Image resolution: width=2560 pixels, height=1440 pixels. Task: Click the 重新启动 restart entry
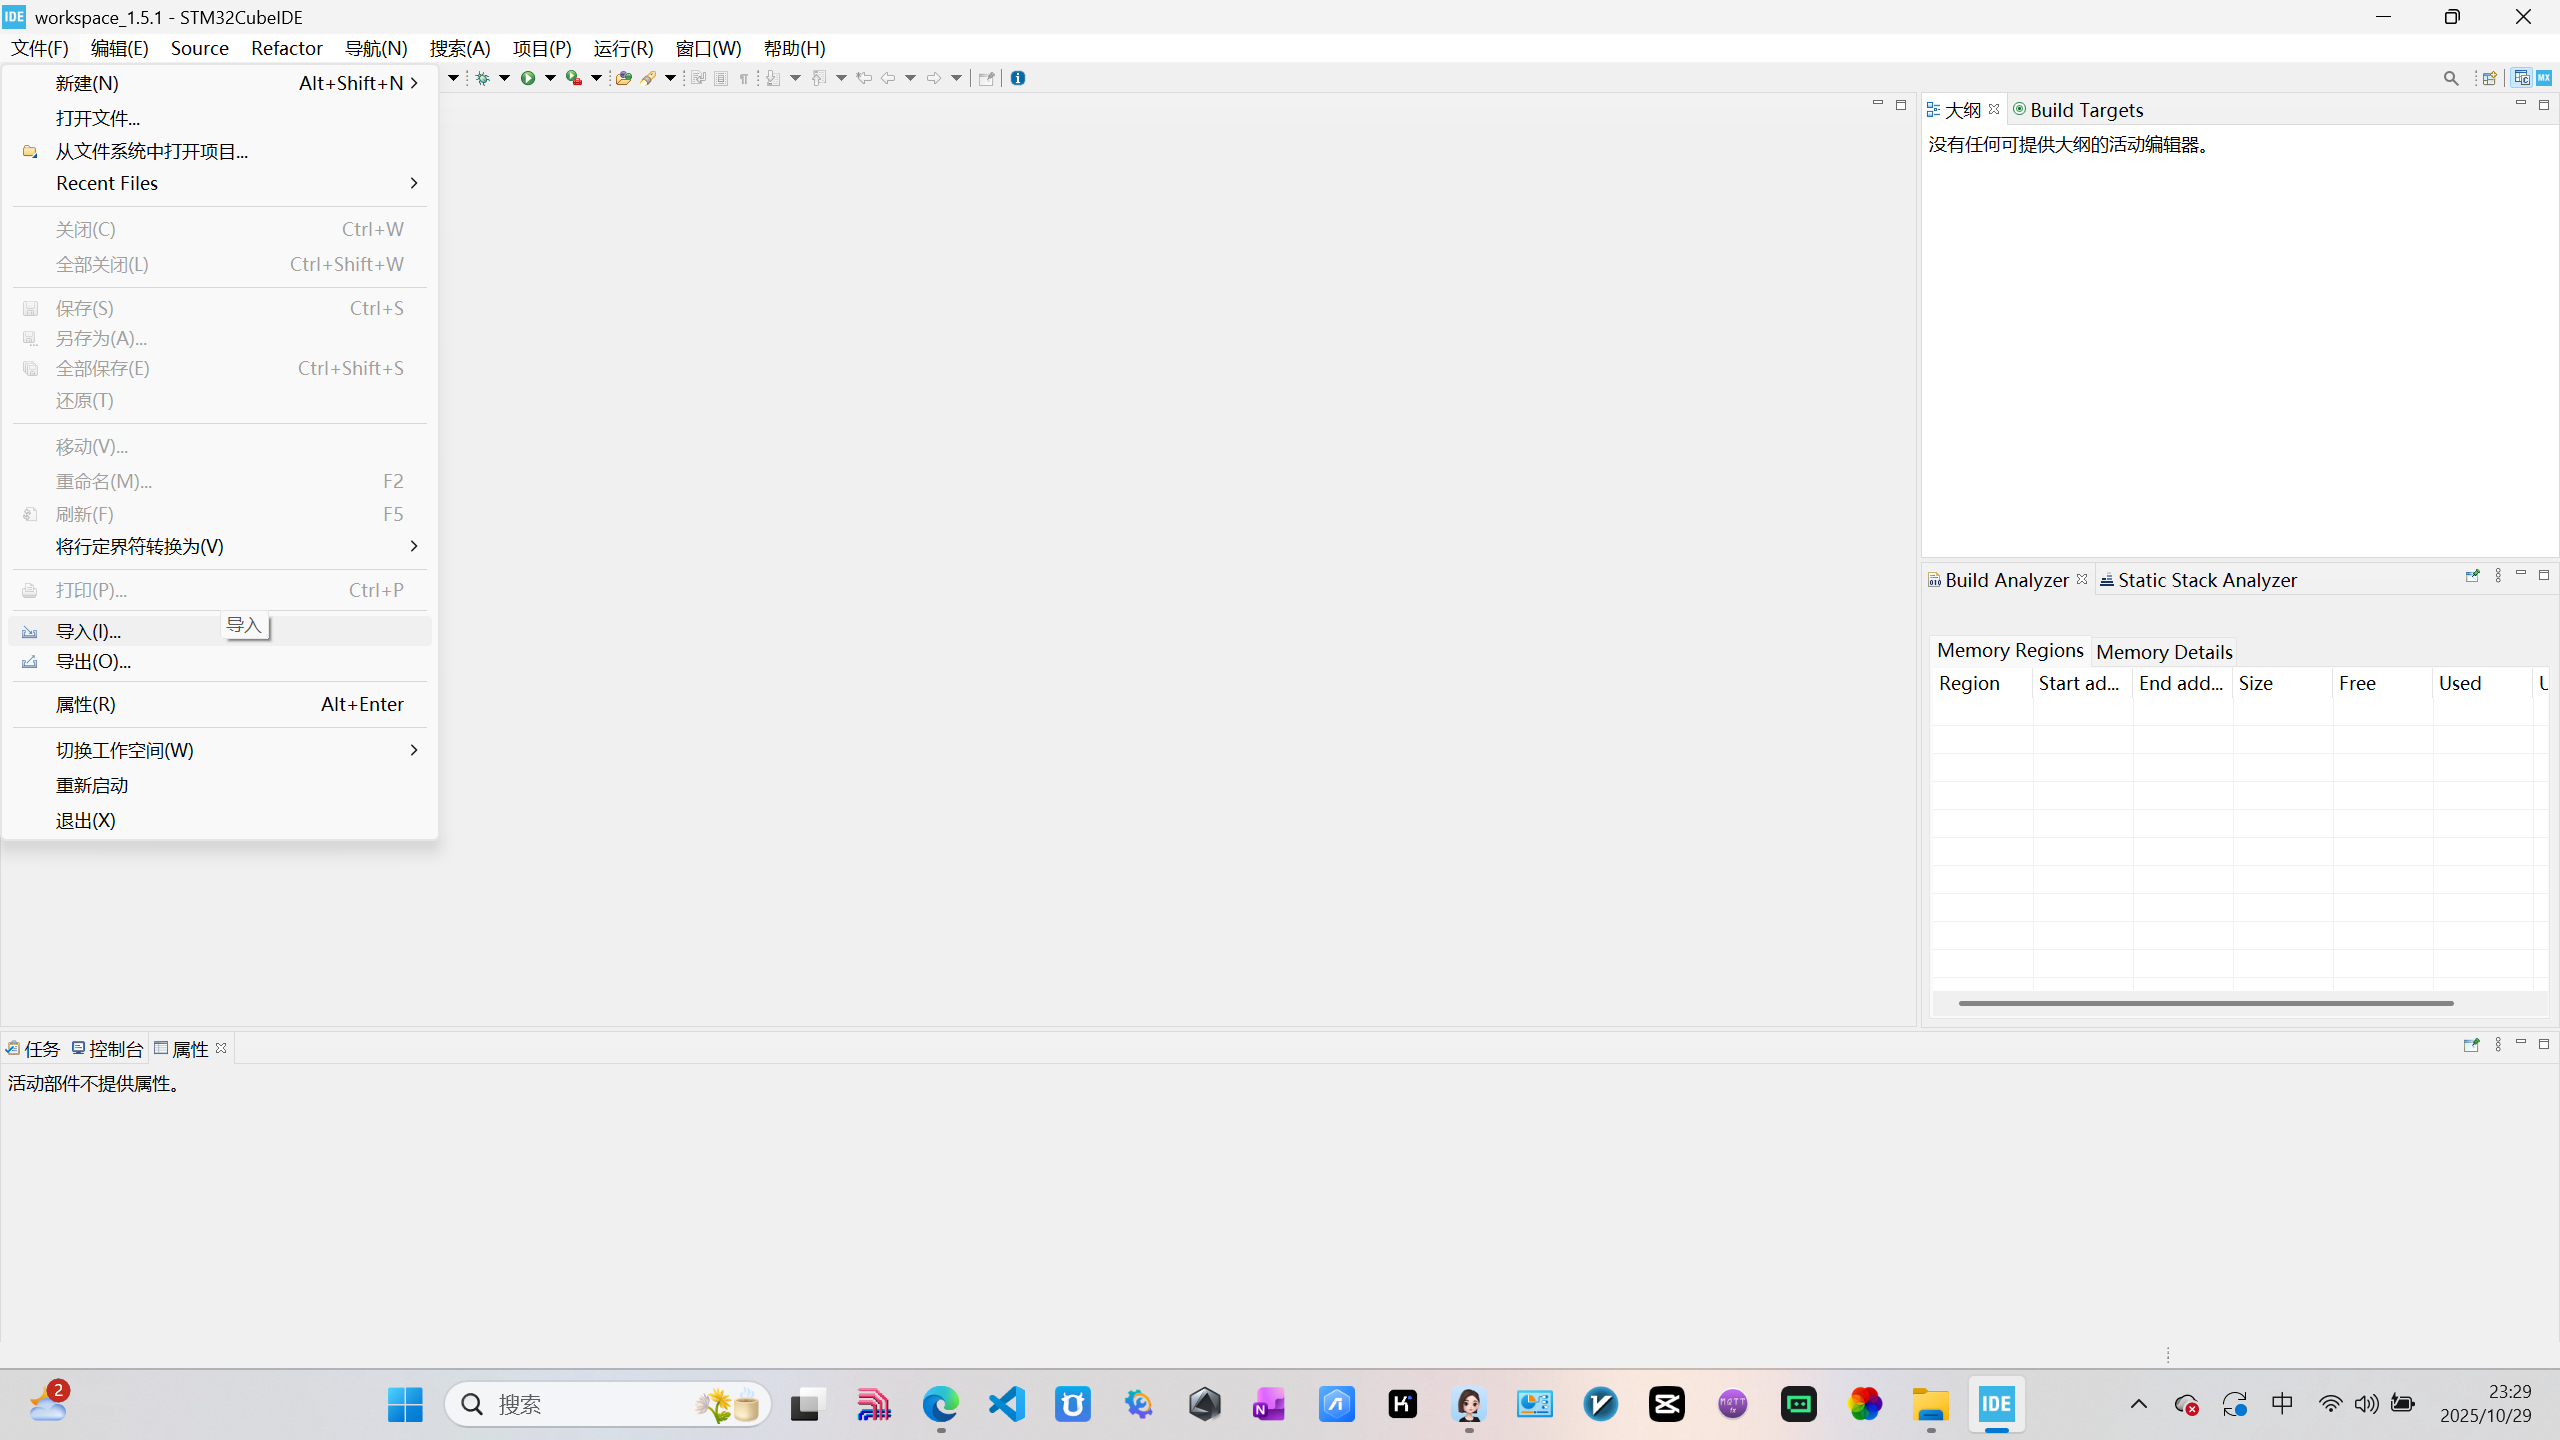coord(92,785)
